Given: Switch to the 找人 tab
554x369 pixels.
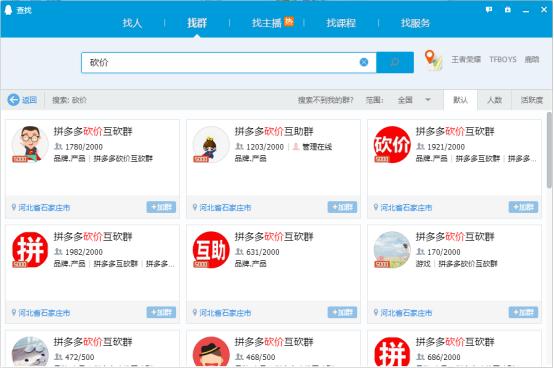Looking at the screenshot, I should coord(132,23).
